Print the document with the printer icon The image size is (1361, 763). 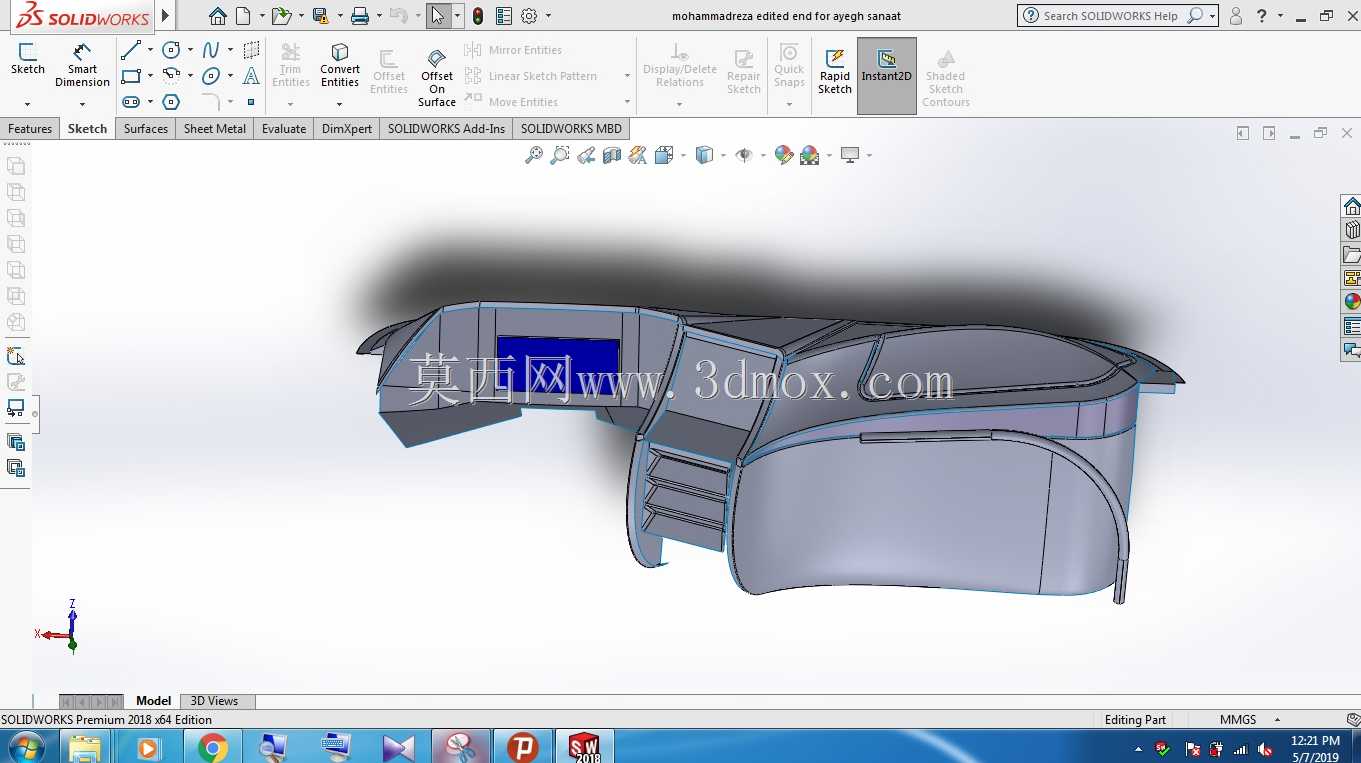tap(360, 16)
